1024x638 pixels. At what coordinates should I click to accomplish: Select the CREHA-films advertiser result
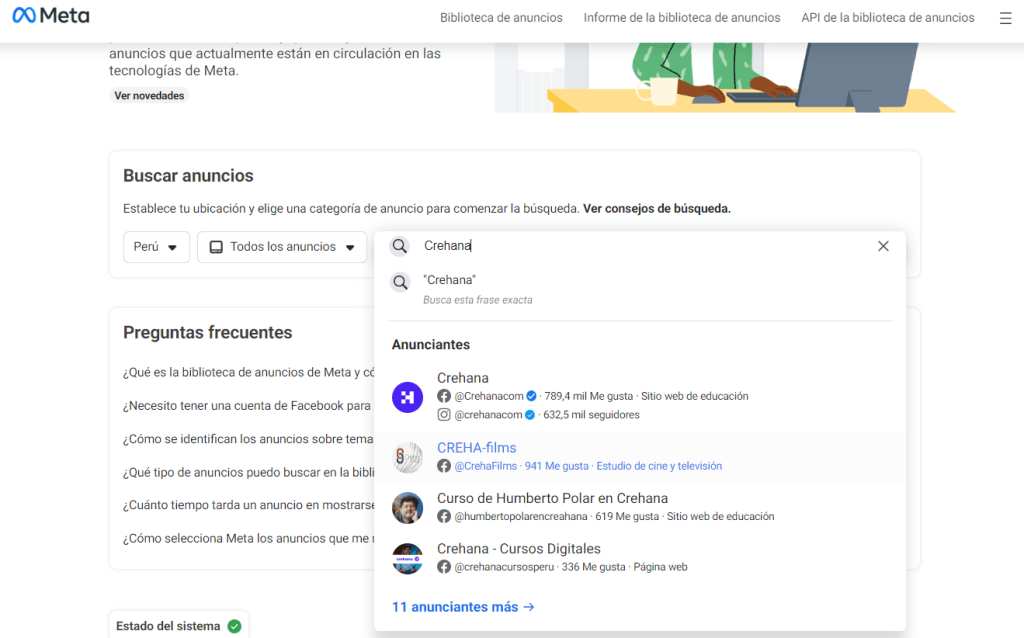tap(640, 457)
